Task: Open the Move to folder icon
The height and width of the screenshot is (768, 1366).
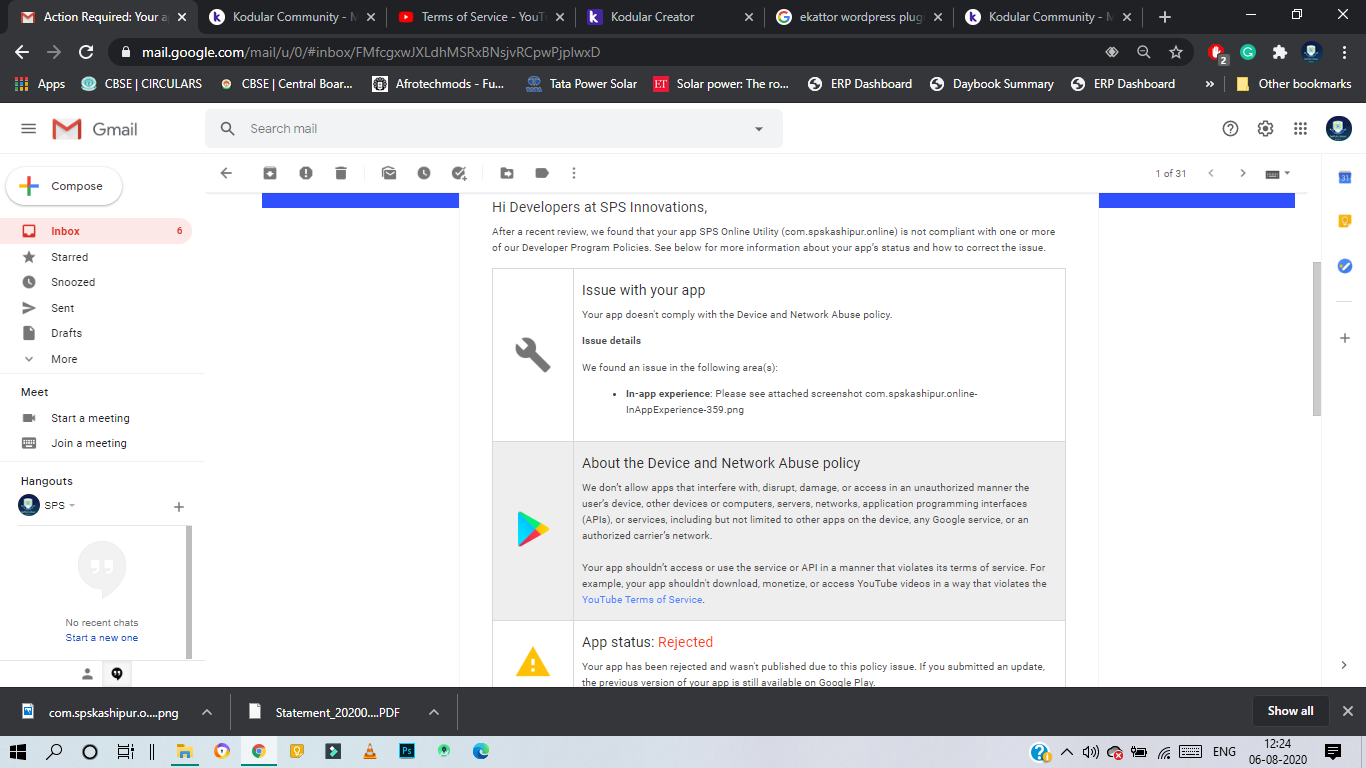Action: point(507,173)
